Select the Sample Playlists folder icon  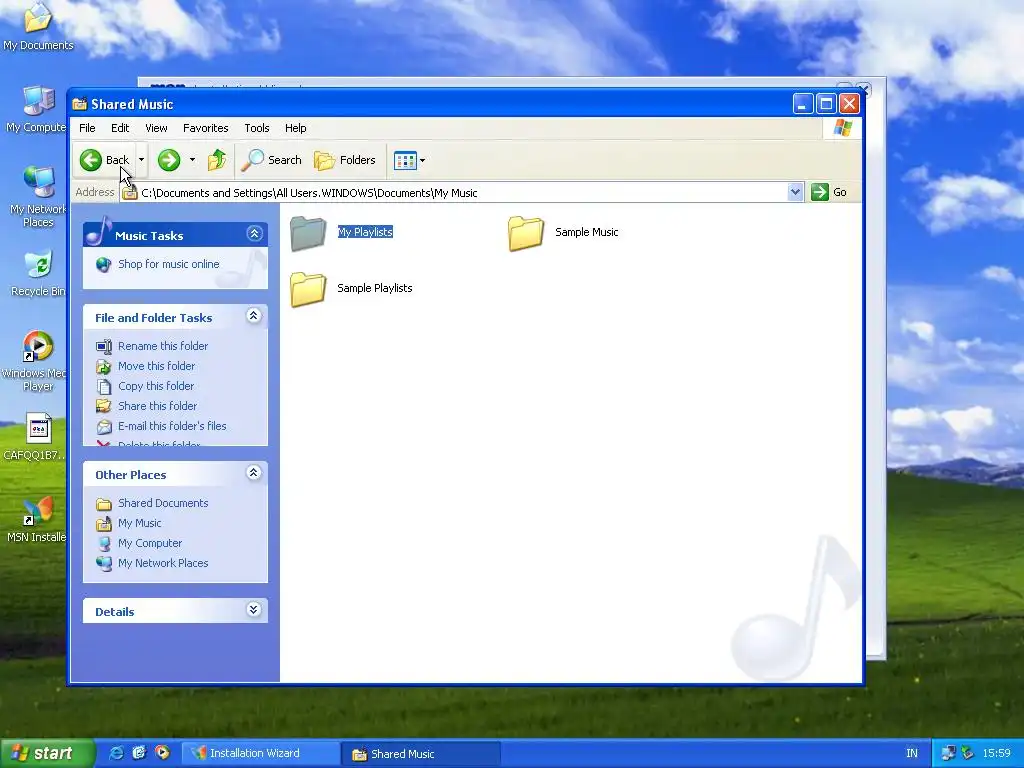coord(308,289)
